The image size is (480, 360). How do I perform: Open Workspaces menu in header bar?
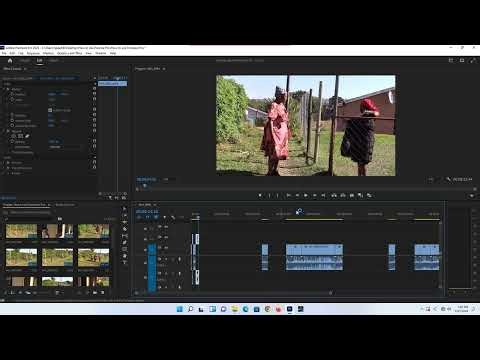(451, 60)
